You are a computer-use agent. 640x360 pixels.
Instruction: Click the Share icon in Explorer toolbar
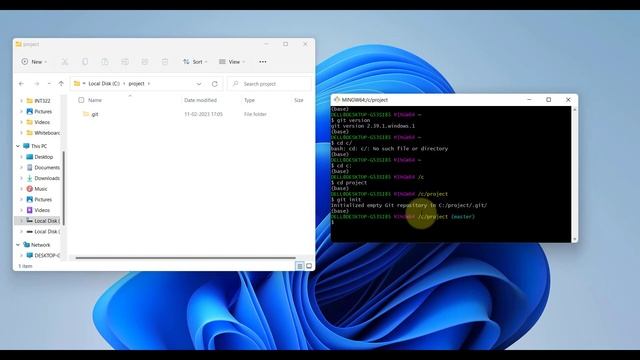[145, 62]
